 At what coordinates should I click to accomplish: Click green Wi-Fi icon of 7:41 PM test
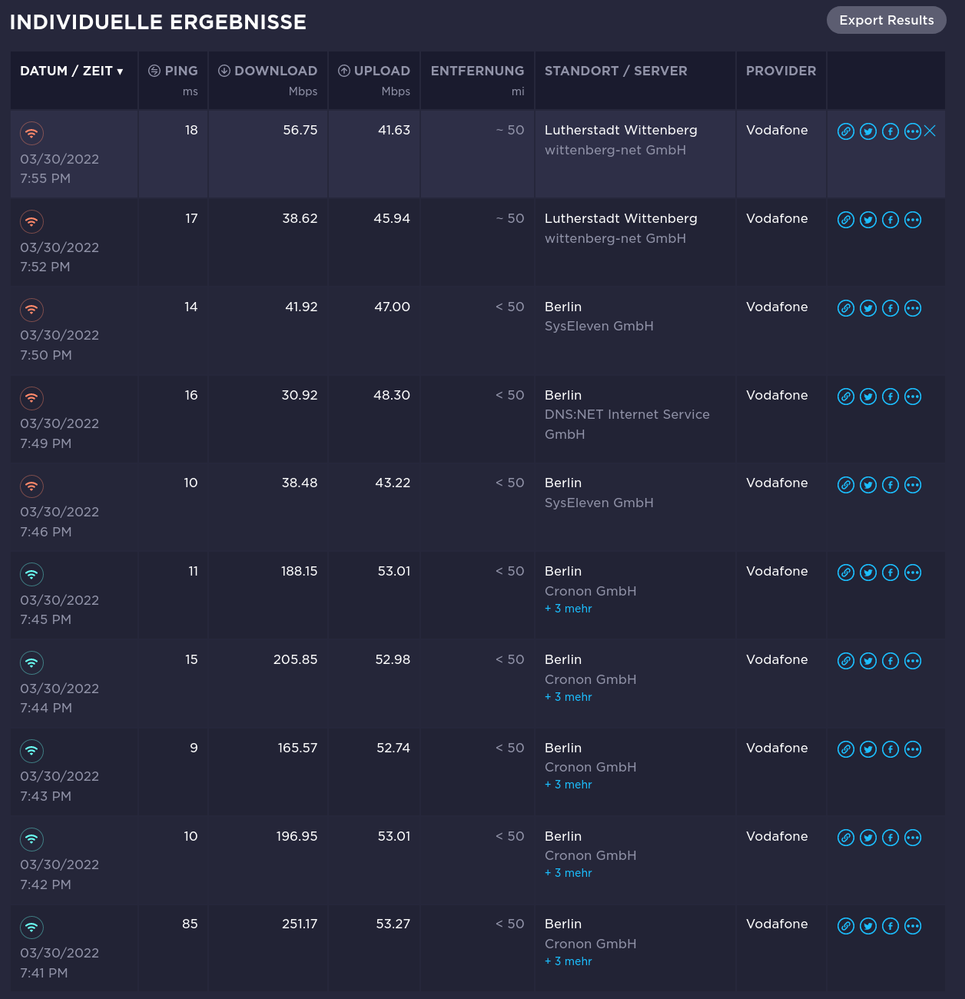(32, 927)
